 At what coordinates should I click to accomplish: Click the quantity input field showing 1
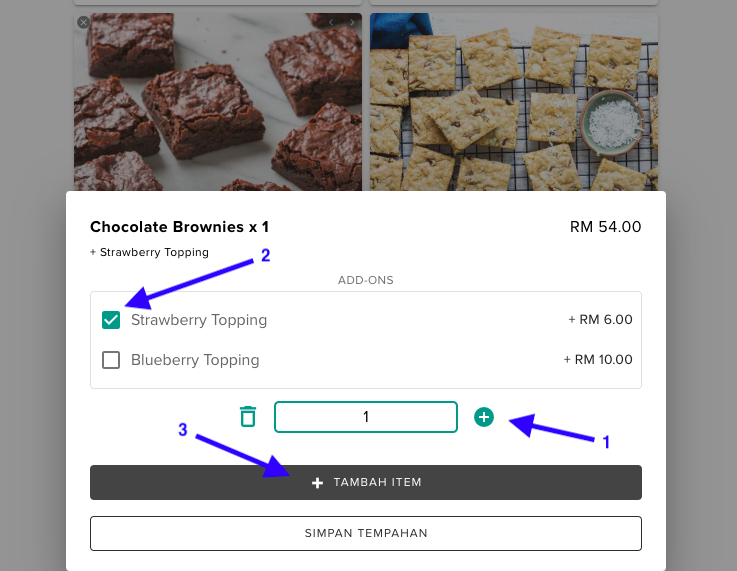tap(366, 417)
